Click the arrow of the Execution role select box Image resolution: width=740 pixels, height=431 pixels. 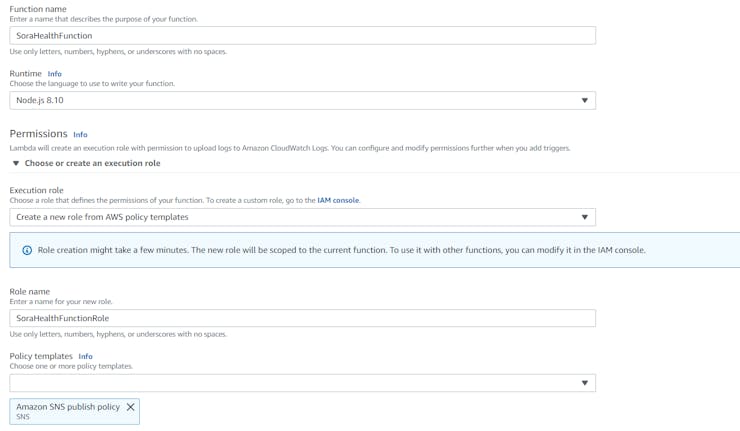point(585,217)
